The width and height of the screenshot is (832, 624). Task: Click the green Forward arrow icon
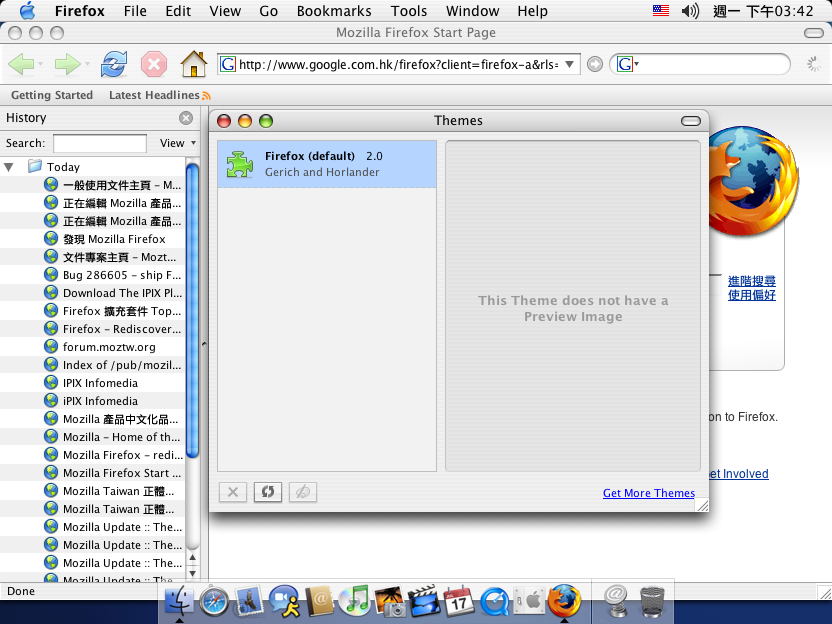point(67,65)
